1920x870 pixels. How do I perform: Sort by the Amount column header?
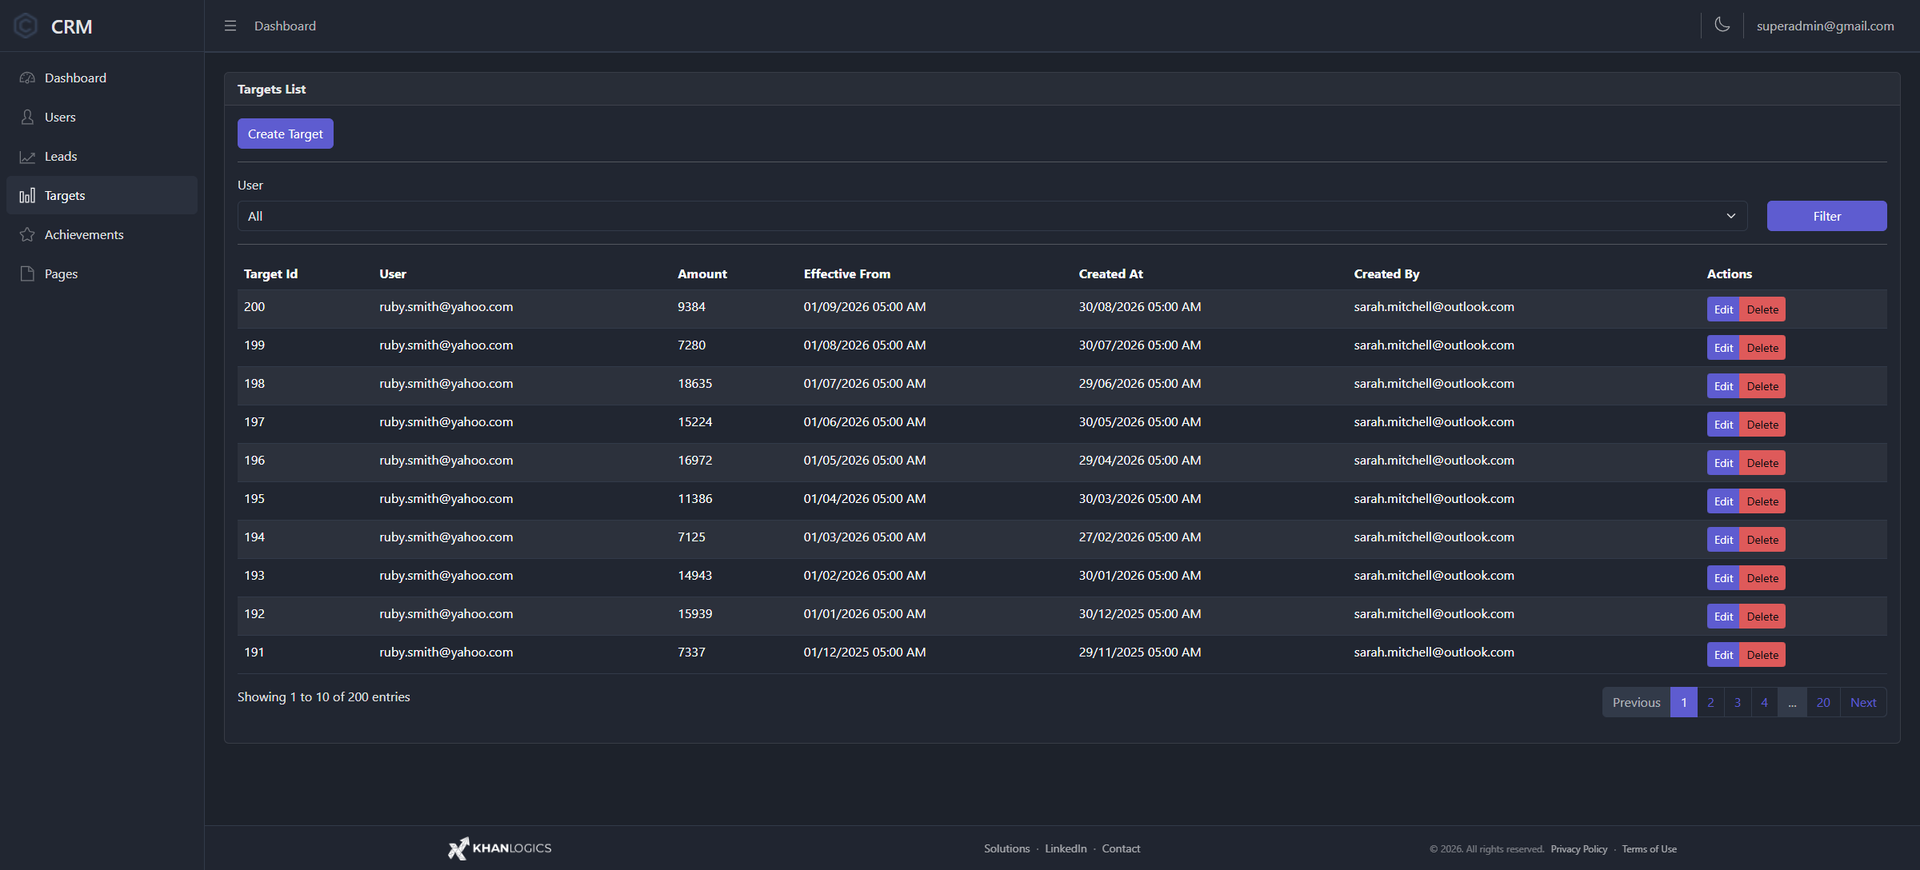coord(702,274)
